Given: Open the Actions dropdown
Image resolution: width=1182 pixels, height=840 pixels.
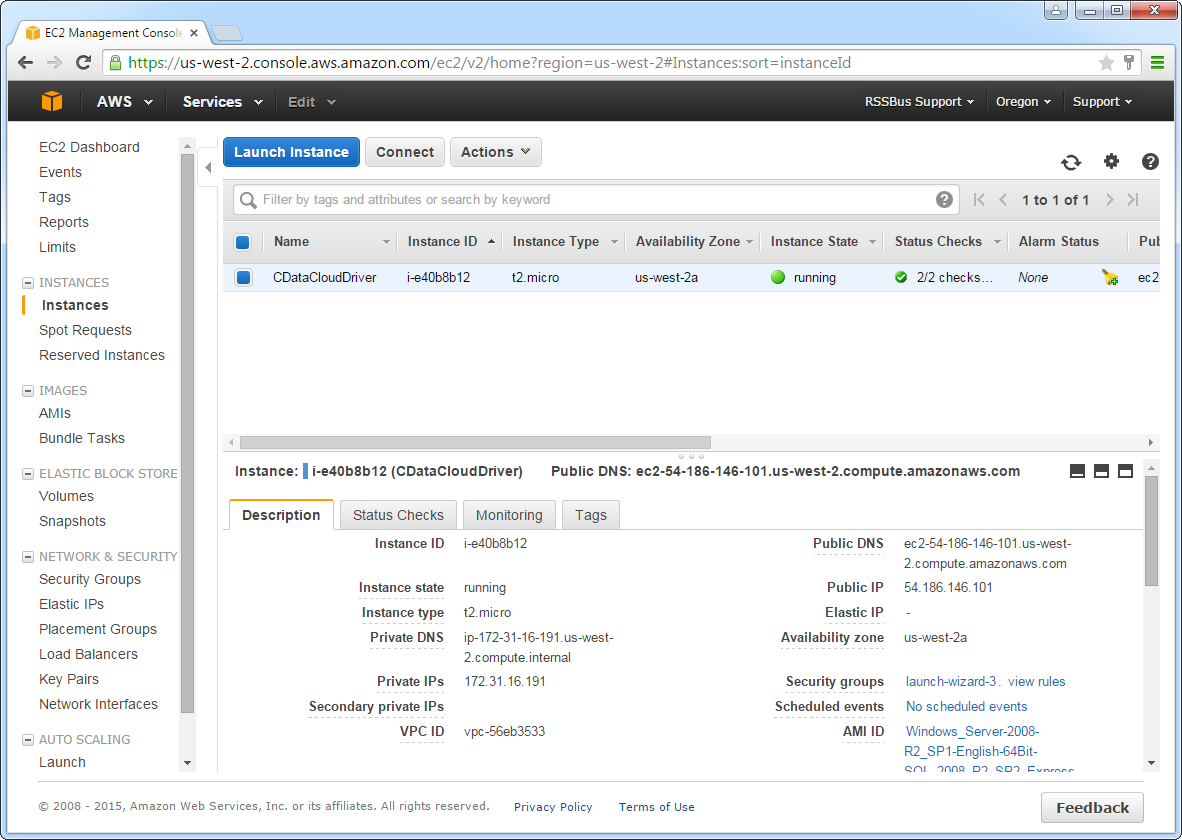Looking at the screenshot, I should (x=495, y=152).
